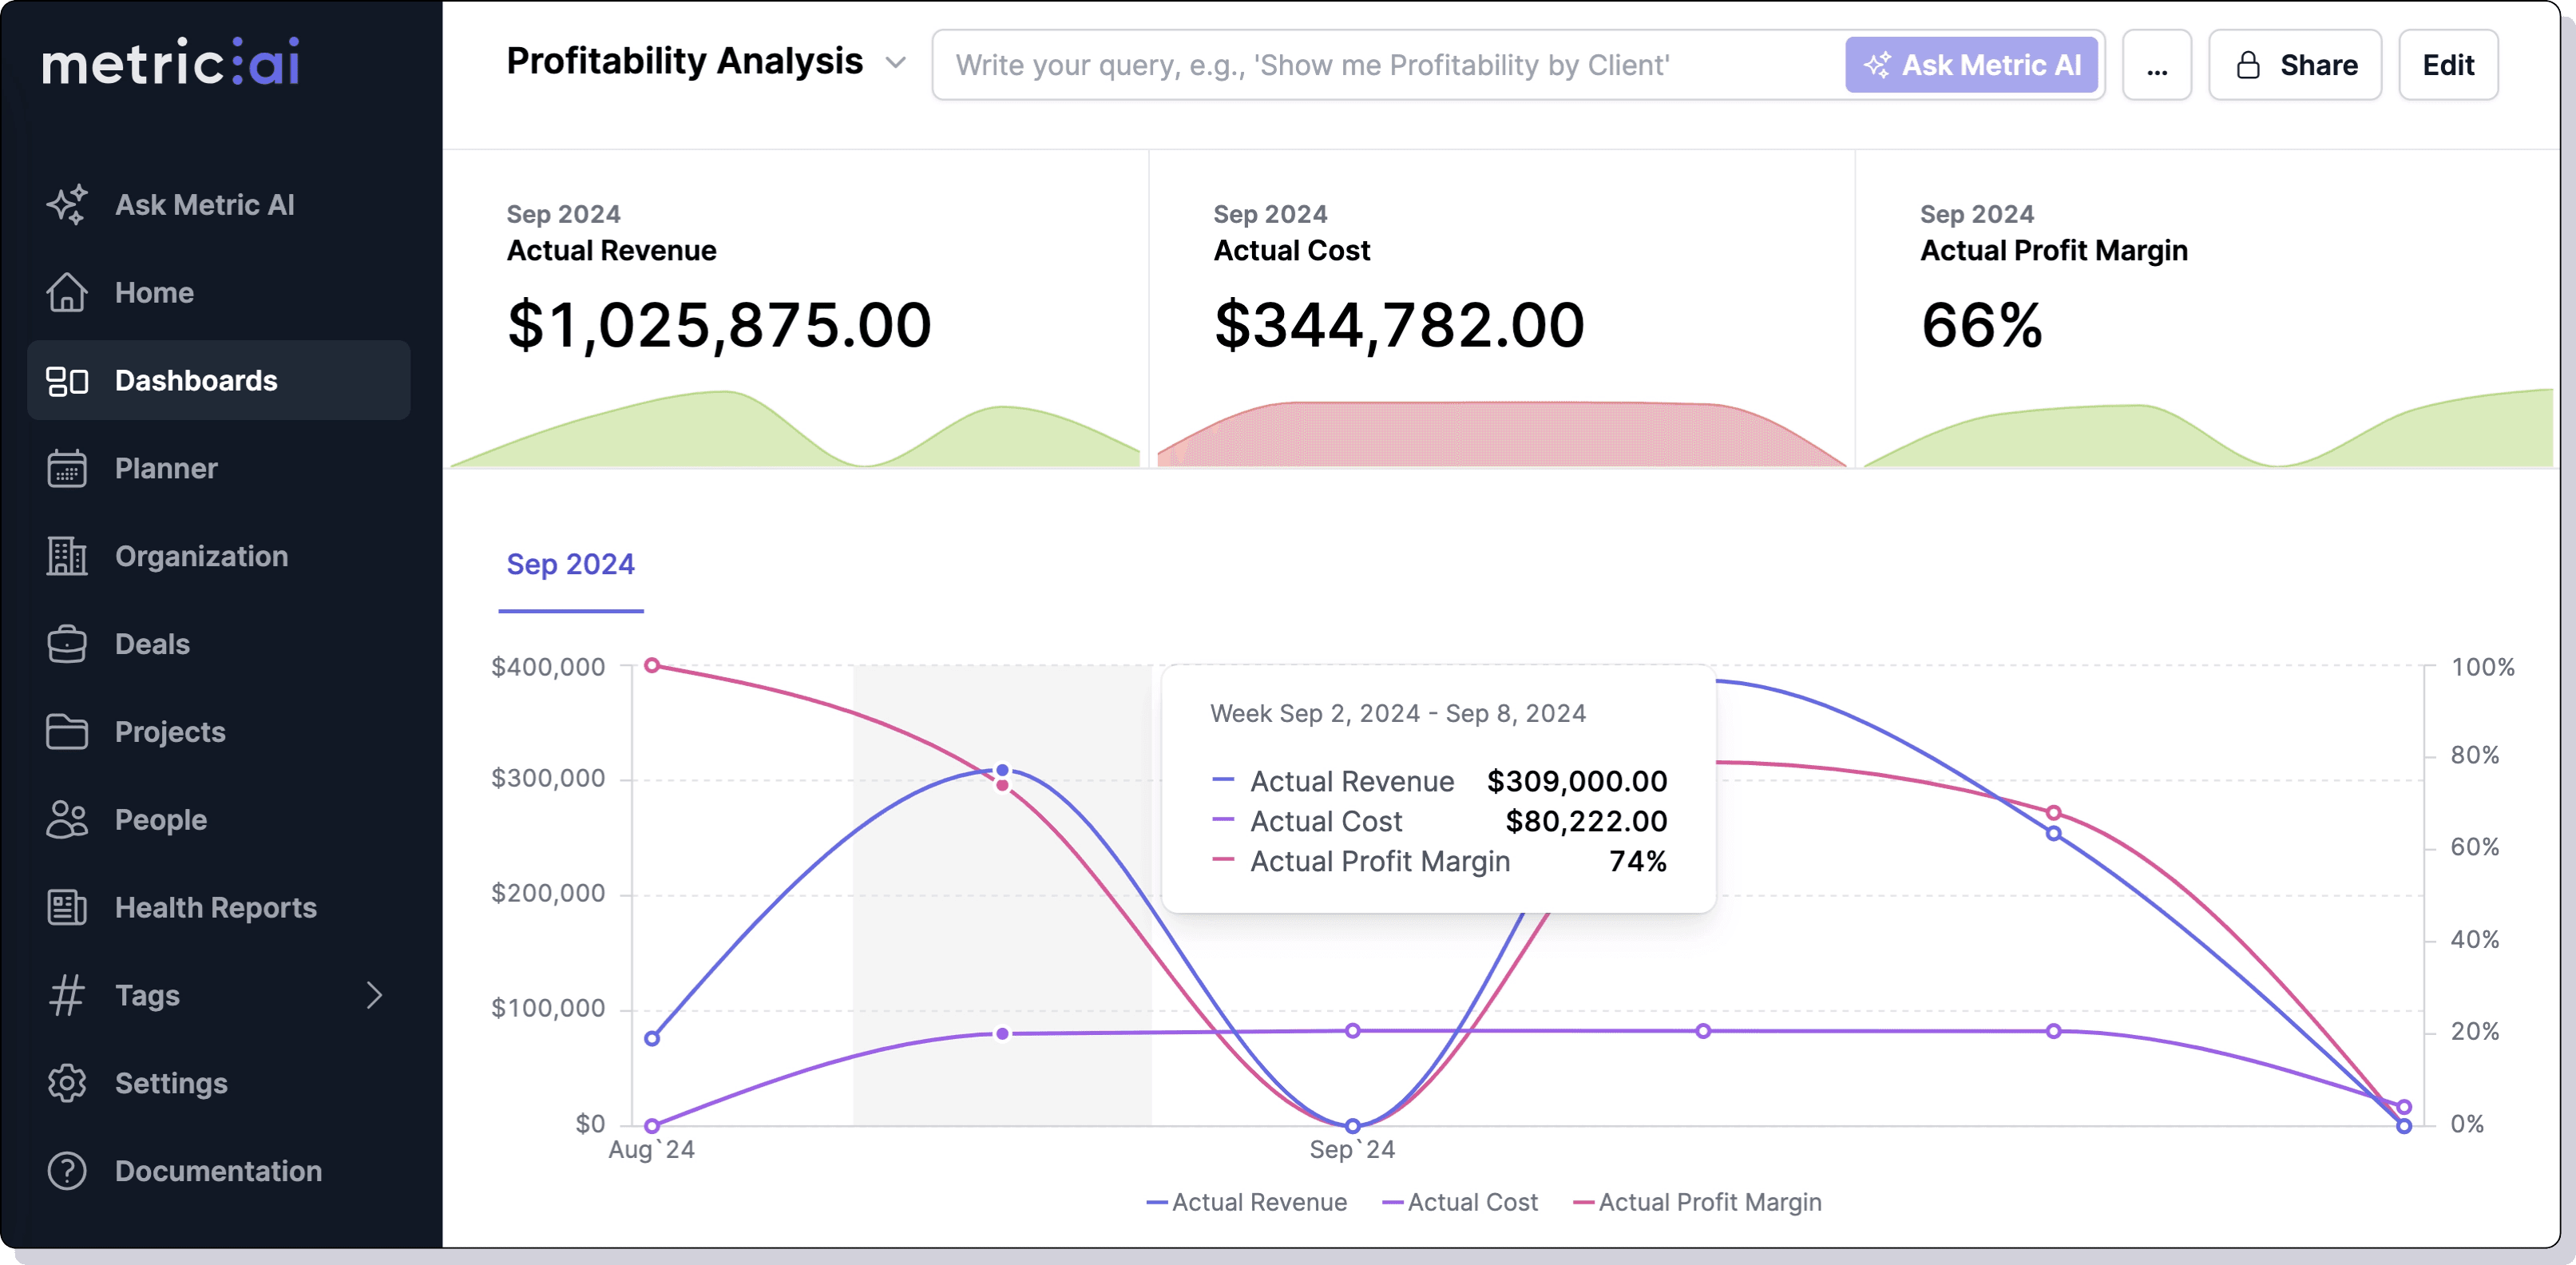The image size is (2576, 1265).
Task: Click the Actual Profit Margin sparkline chart
Action: (x=2208, y=428)
